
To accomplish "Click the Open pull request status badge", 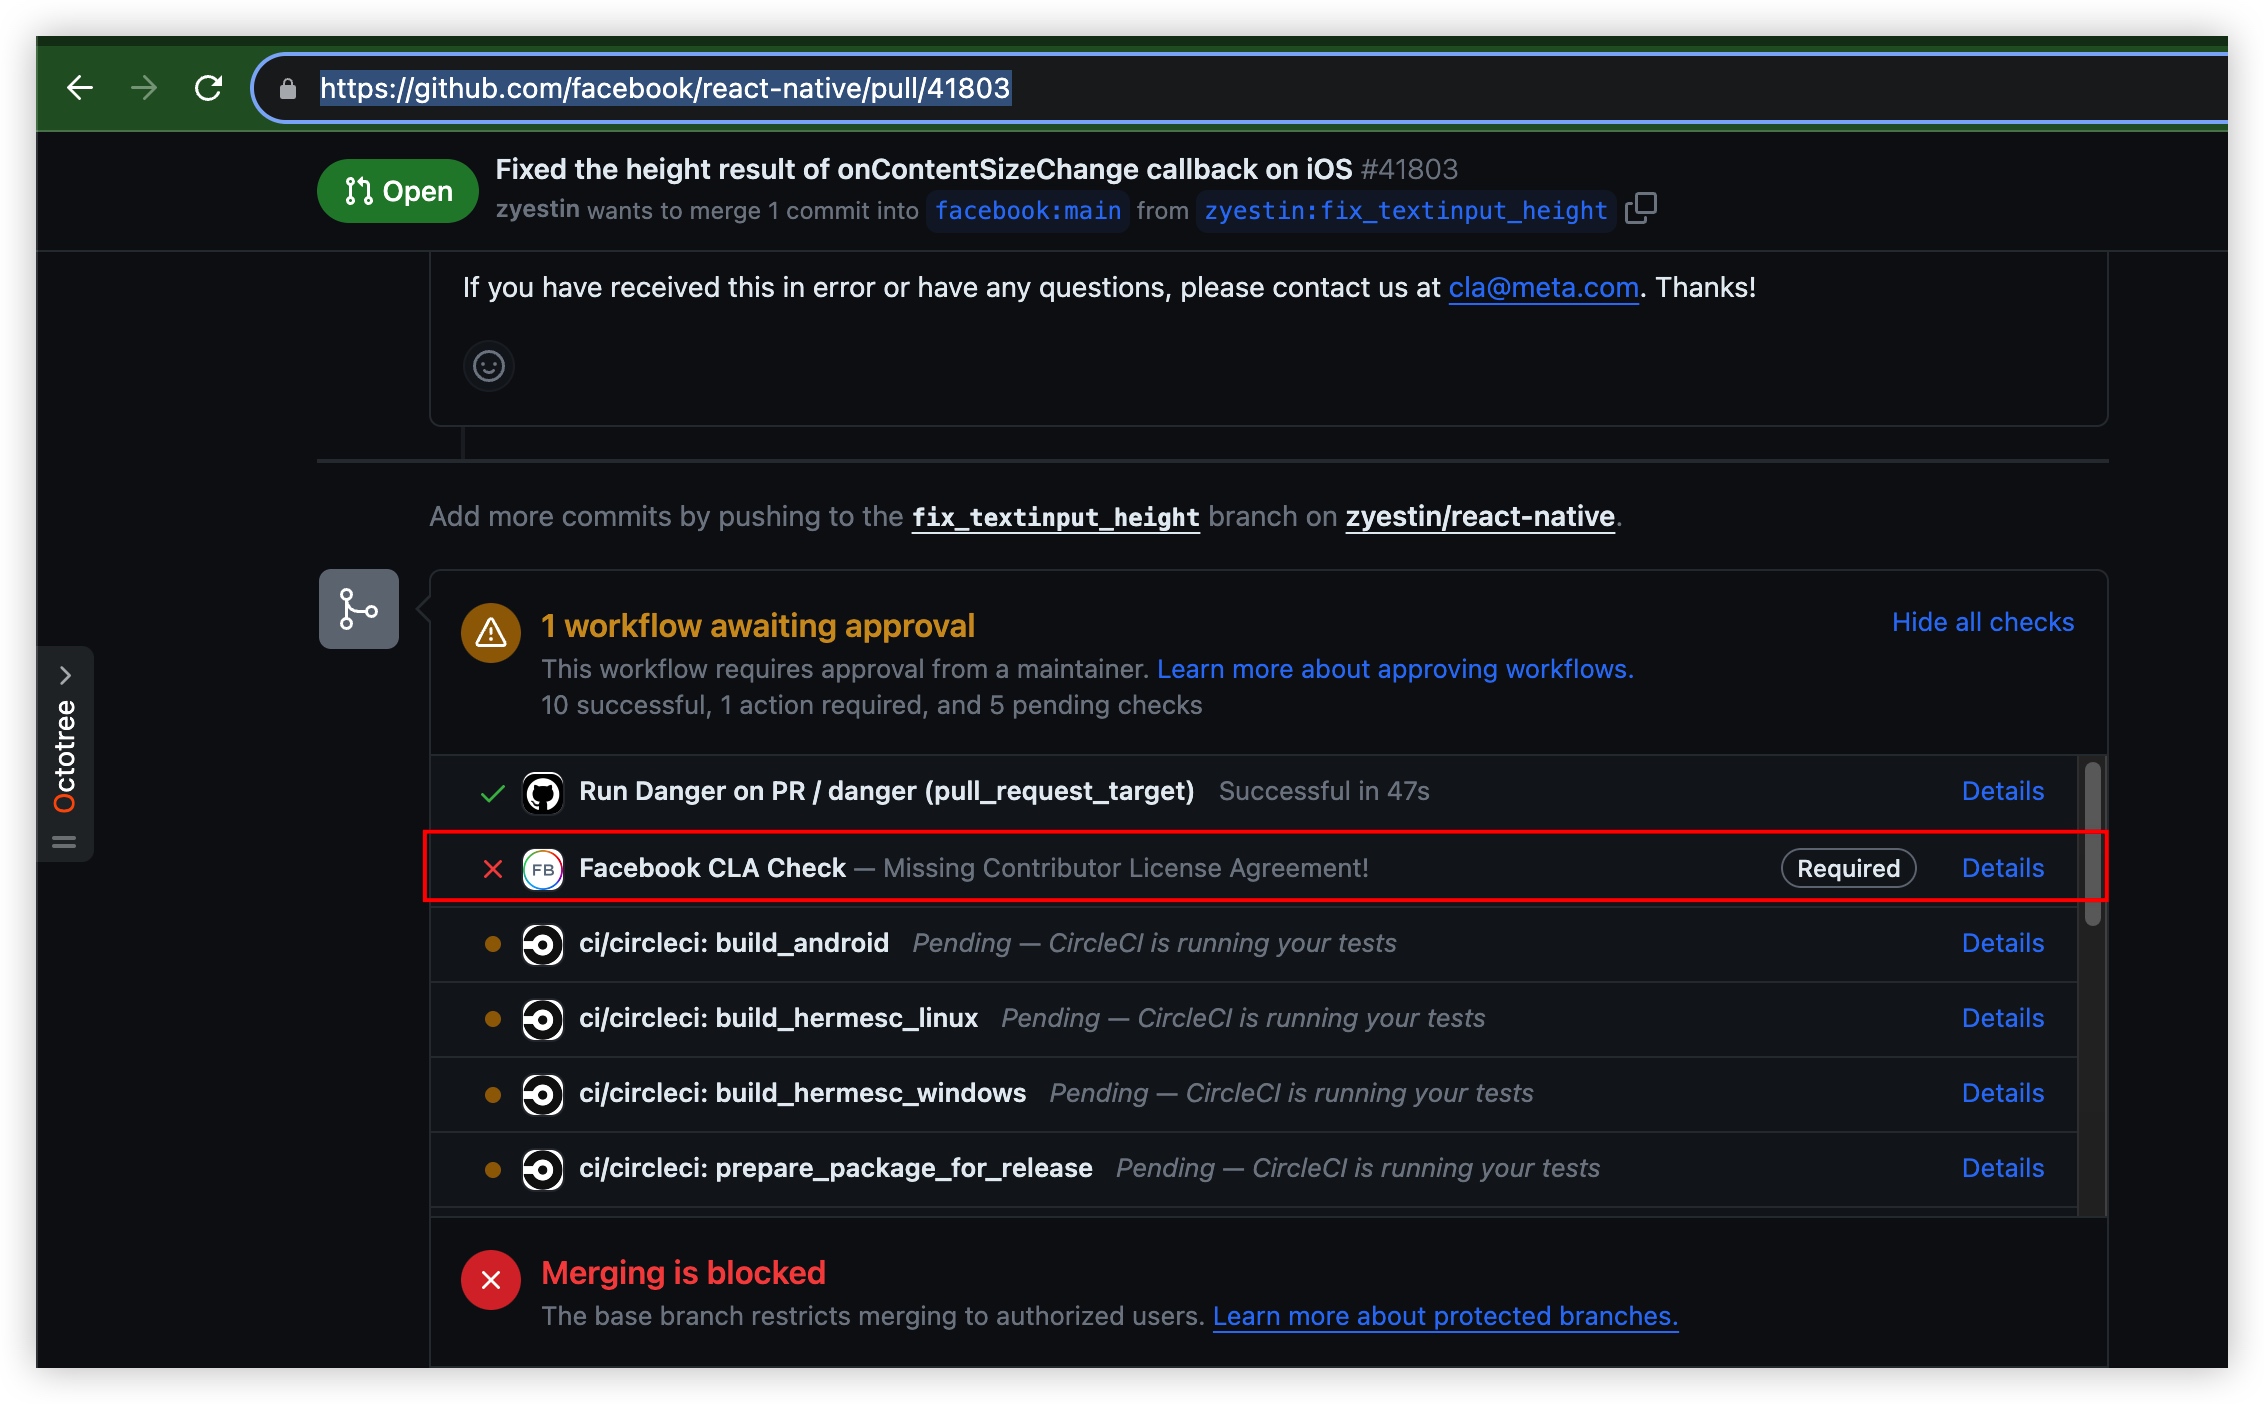I will tap(398, 191).
